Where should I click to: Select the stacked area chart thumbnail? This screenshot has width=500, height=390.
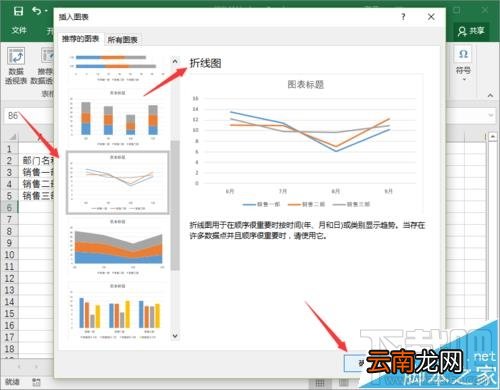[x=118, y=247]
